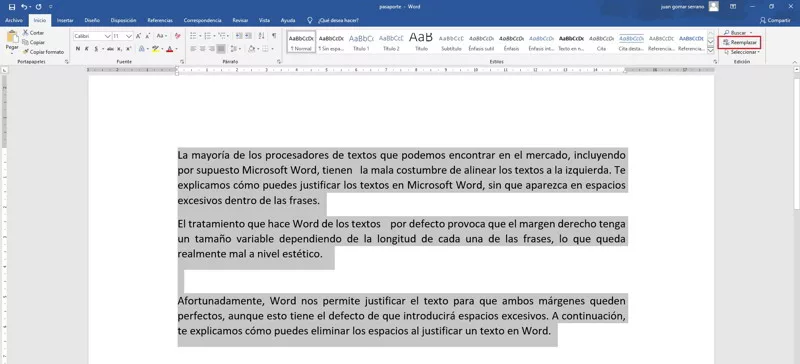Open the Fuente dialog launcher
The height and width of the screenshot is (364, 800).
tap(182, 61)
